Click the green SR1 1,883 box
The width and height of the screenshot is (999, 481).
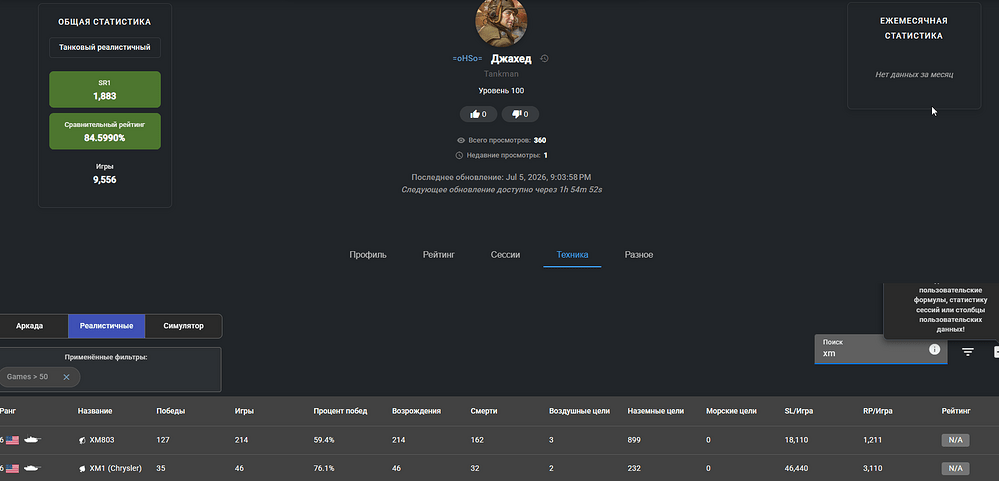(105, 89)
